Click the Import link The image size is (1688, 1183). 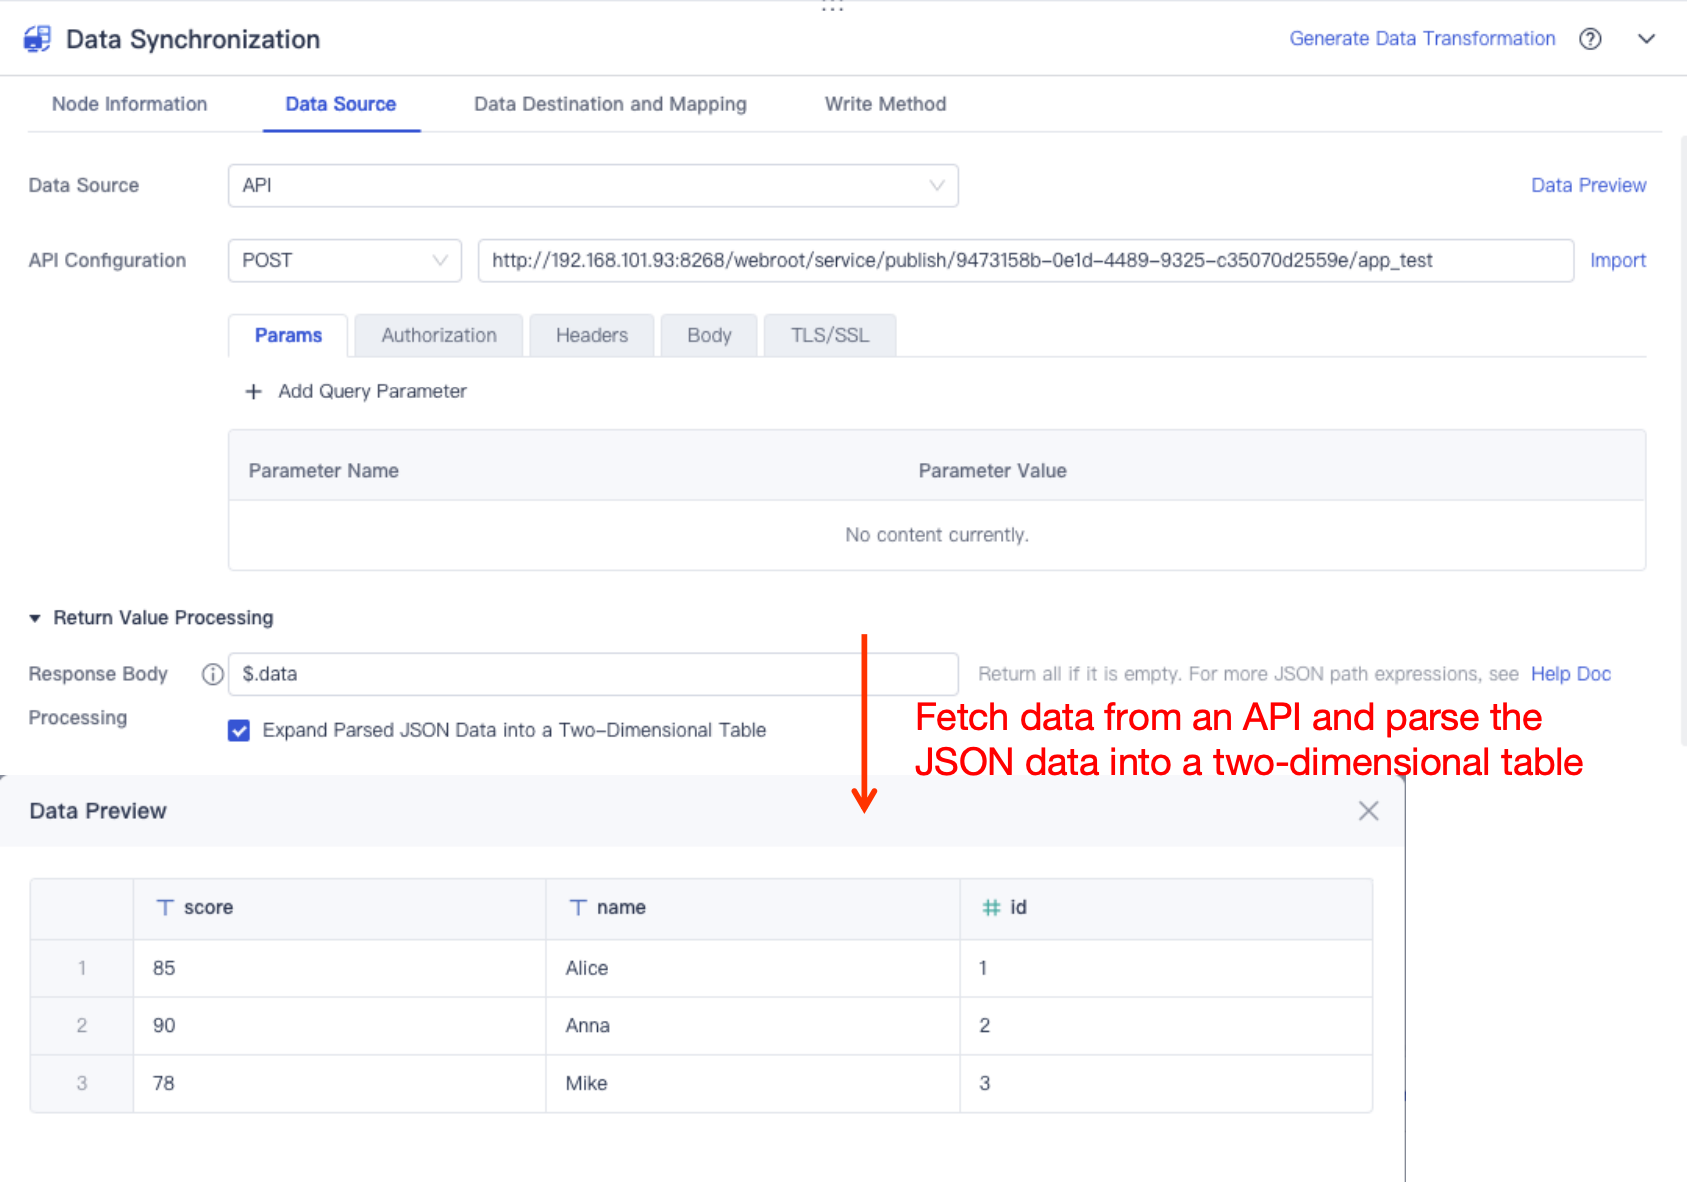1617,261
